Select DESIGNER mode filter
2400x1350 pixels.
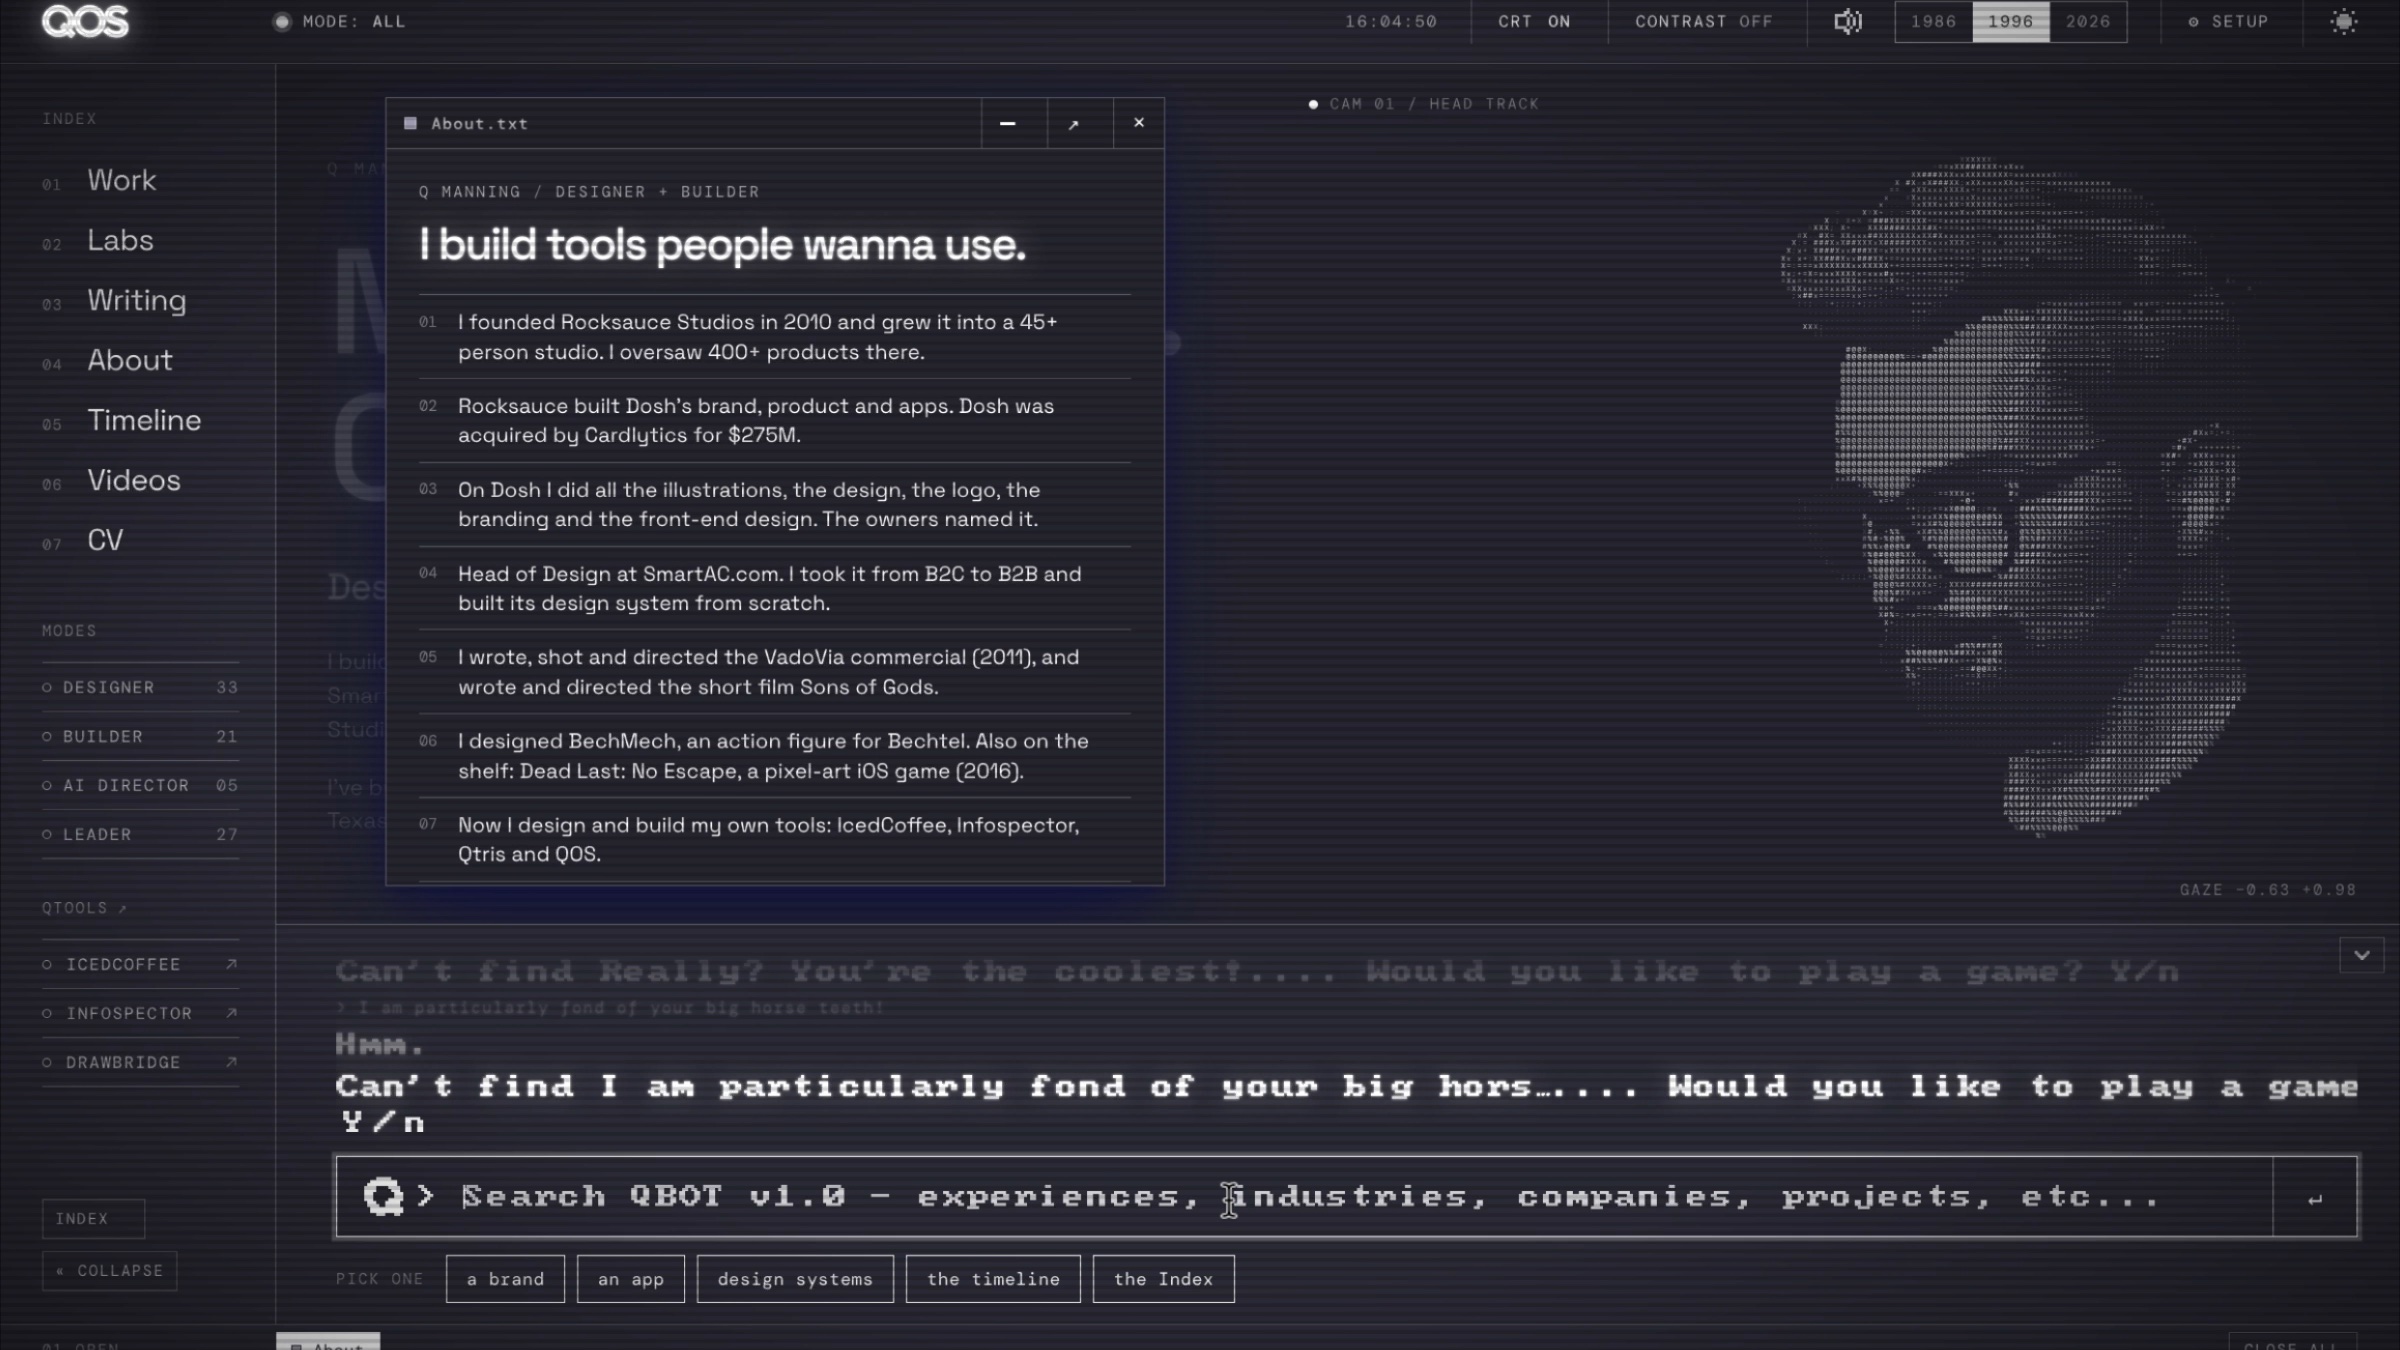(140, 687)
